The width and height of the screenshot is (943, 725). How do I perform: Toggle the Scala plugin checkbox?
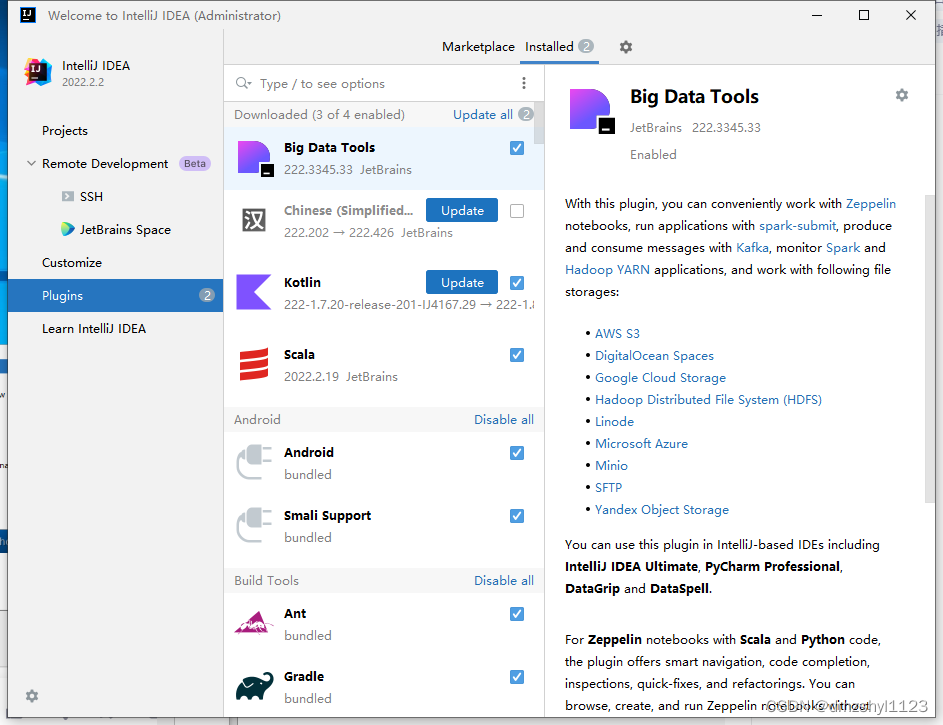[517, 355]
